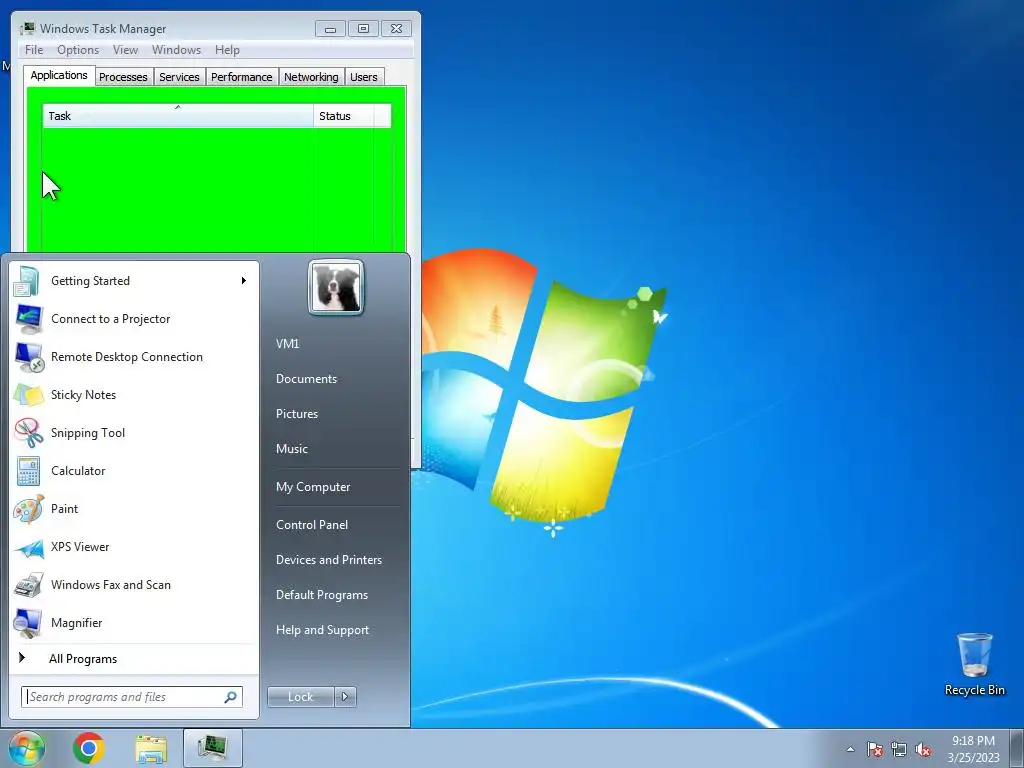Open the Windows menu in Task Manager
Image resolution: width=1024 pixels, height=768 pixels.
click(x=176, y=50)
